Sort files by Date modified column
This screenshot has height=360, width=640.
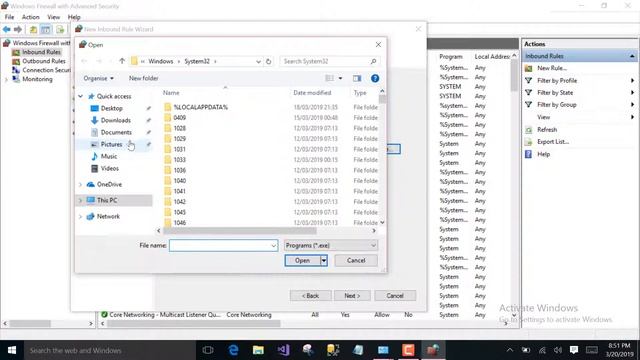tap(312, 93)
